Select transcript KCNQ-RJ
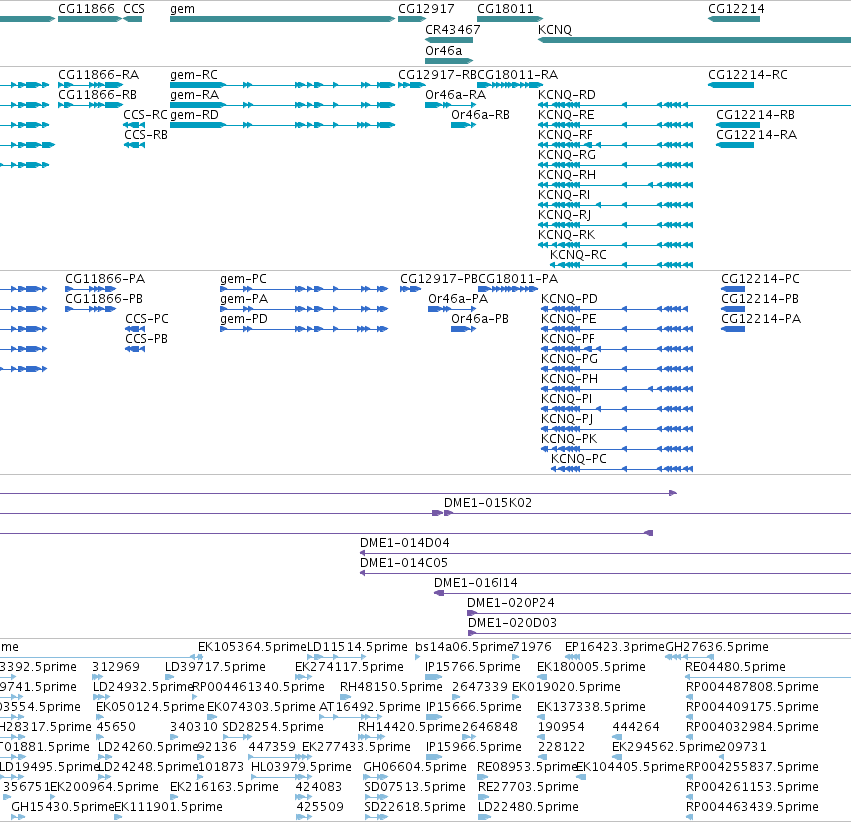 pyautogui.click(x=615, y=225)
